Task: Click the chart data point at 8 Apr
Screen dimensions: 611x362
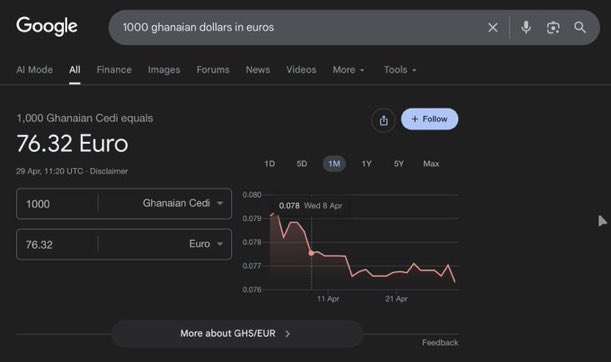Action: tap(311, 253)
